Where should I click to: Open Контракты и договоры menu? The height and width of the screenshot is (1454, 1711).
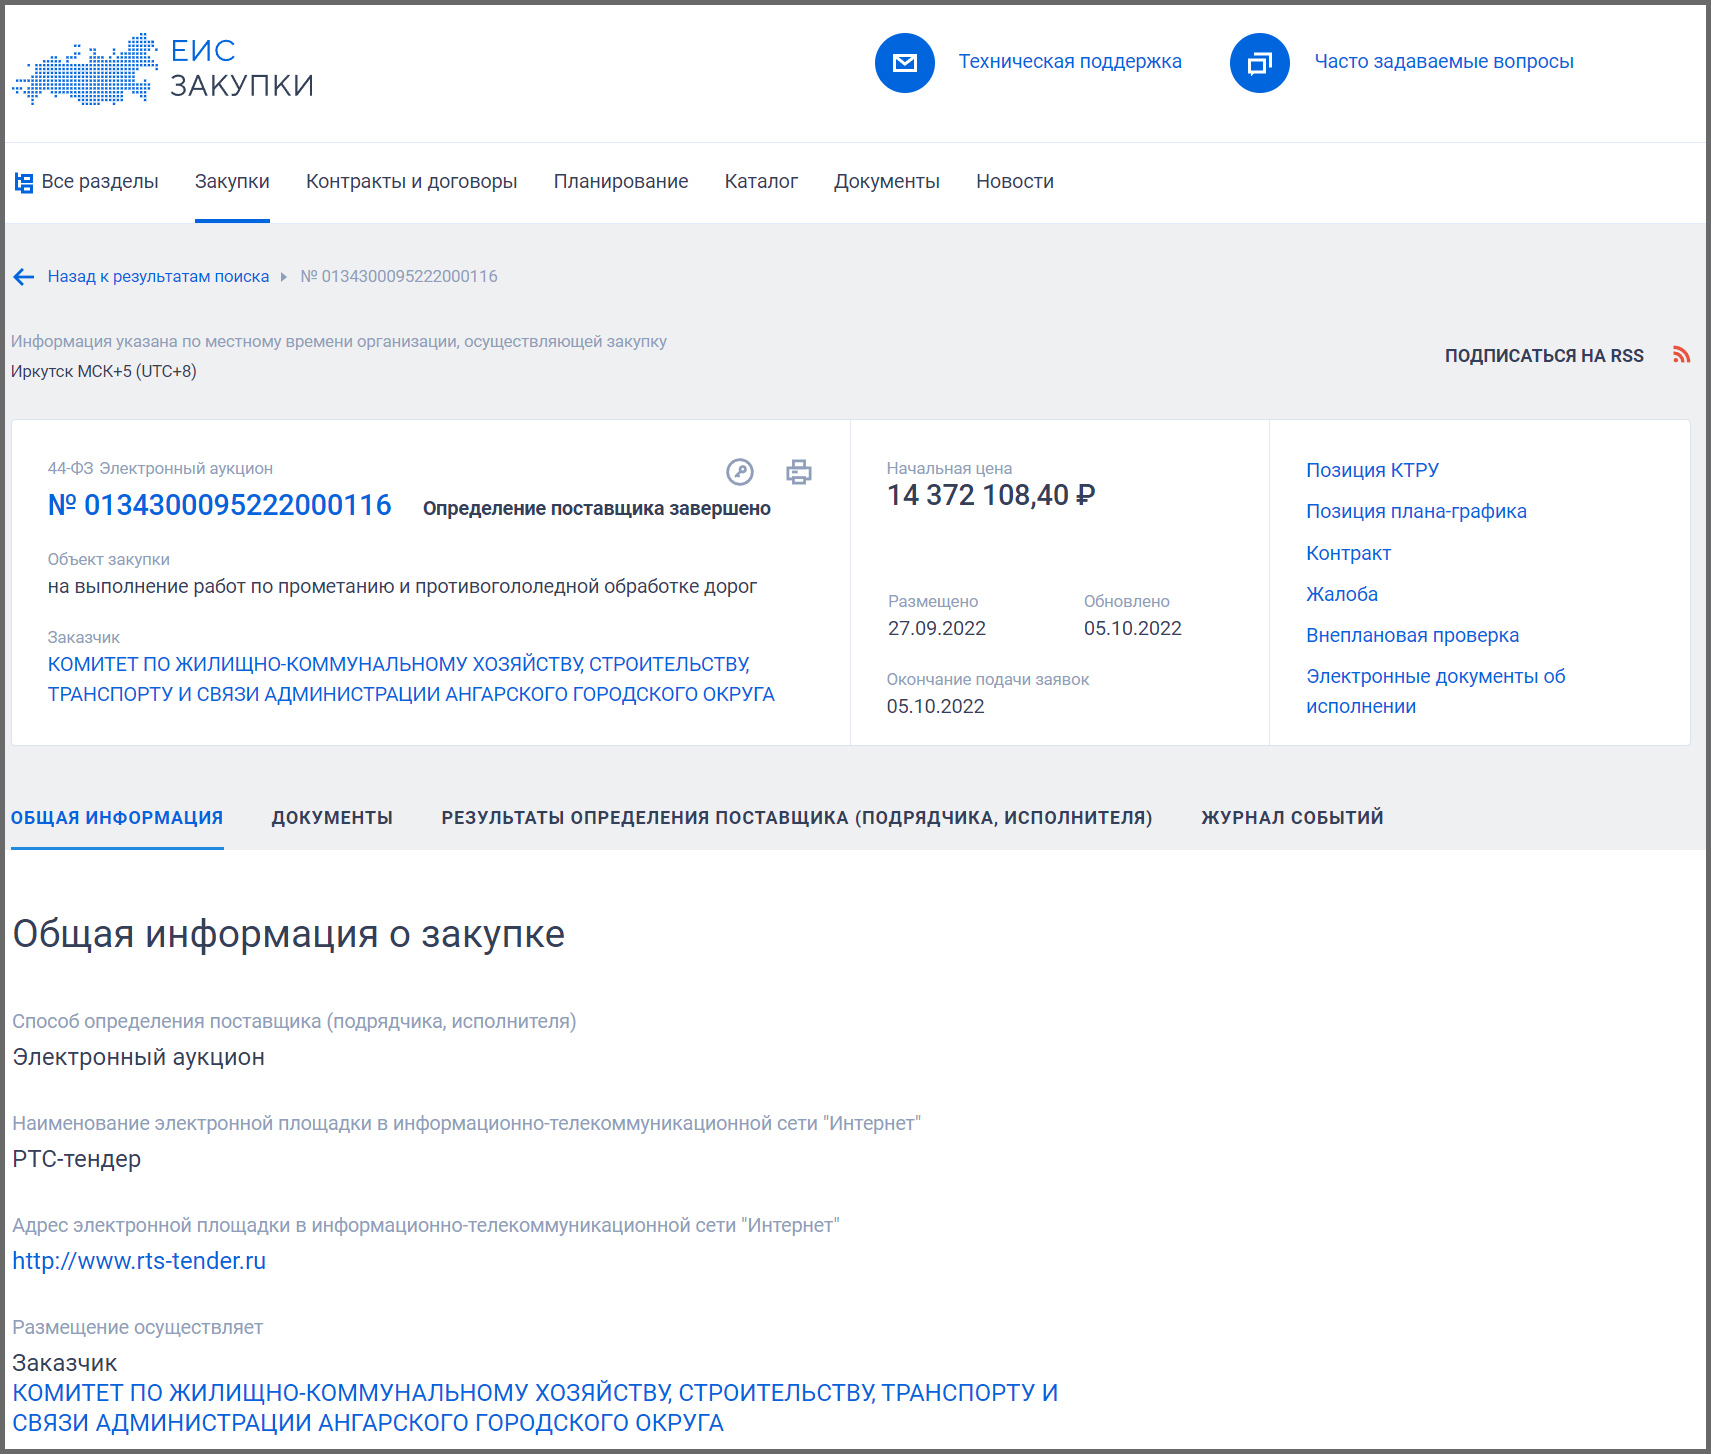coord(411,182)
